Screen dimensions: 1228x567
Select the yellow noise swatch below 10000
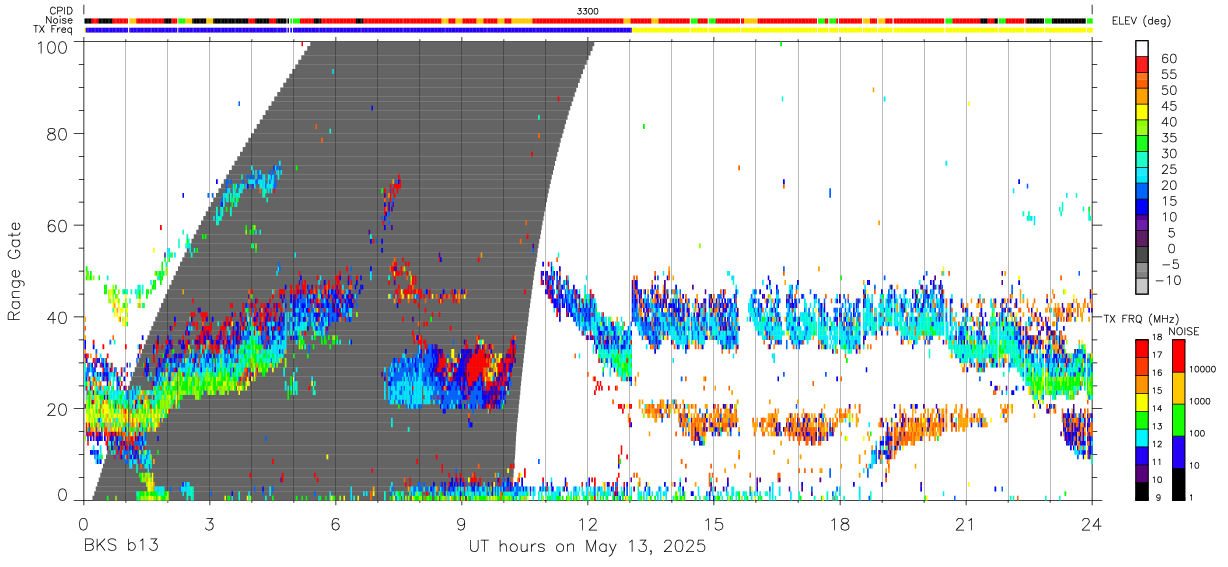[x=1178, y=387]
